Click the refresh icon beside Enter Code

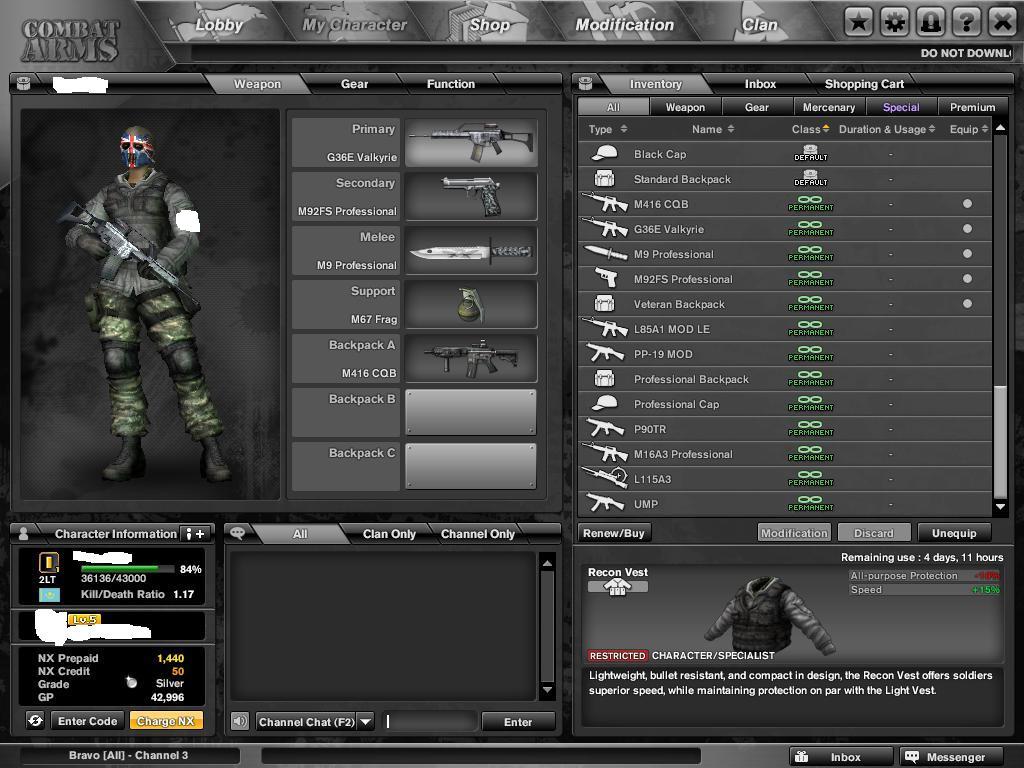[35, 720]
